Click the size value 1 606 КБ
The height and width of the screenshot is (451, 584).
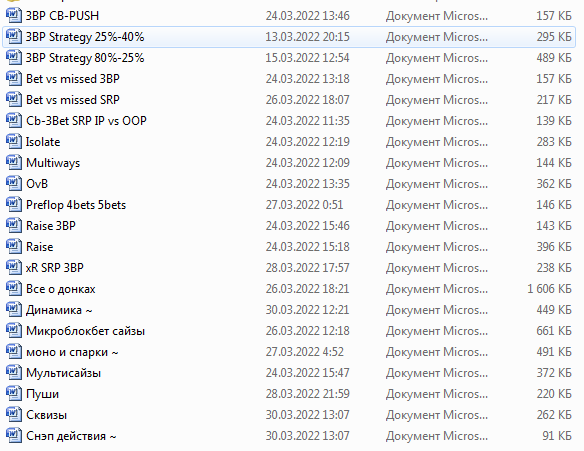tap(549, 289)
